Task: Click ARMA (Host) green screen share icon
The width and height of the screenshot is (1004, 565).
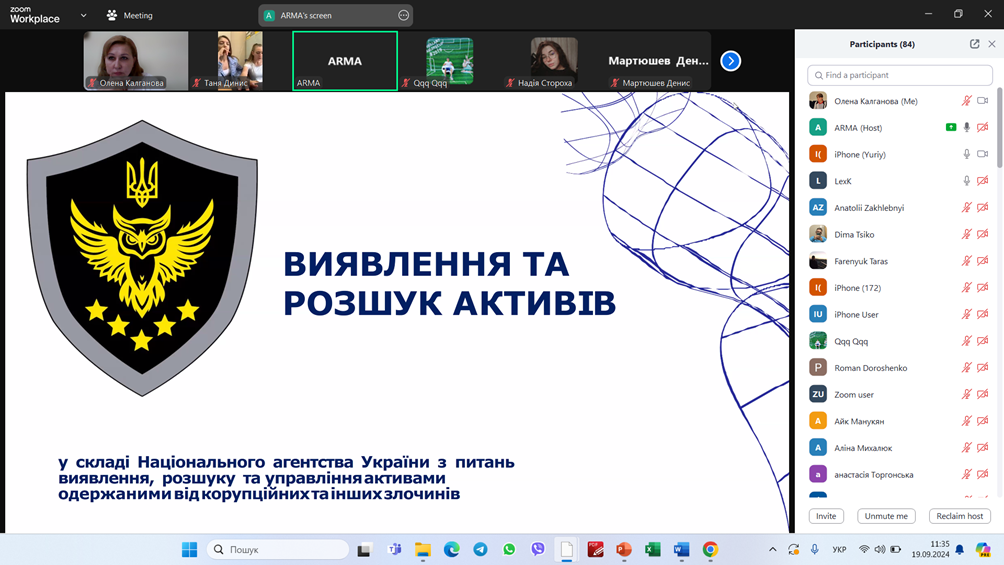Action: (x=951, y=127)
